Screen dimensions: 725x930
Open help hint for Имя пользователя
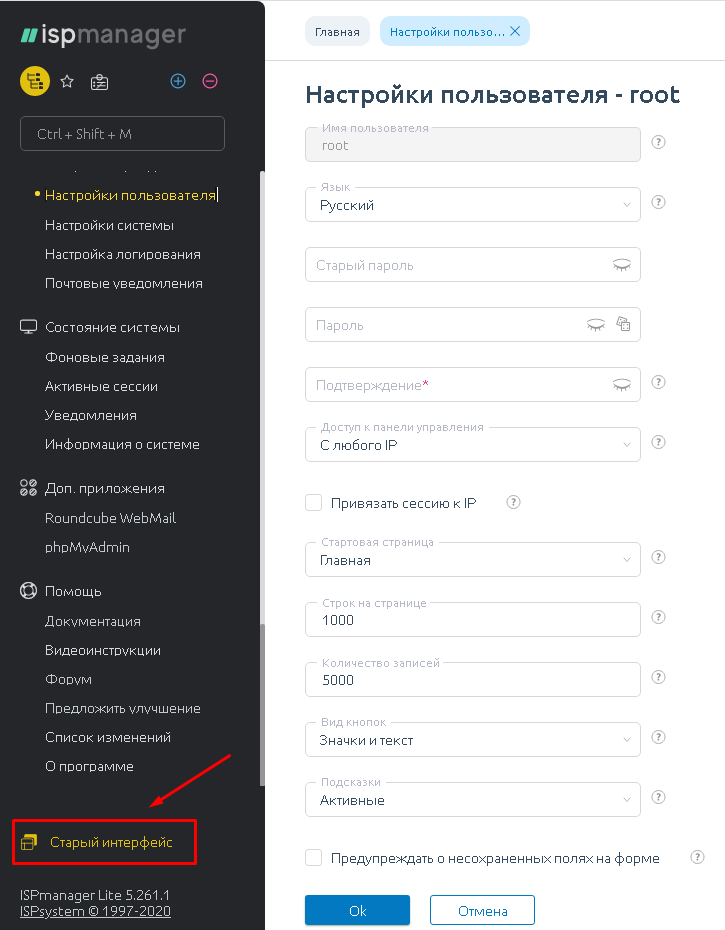(x=658, y=142)
